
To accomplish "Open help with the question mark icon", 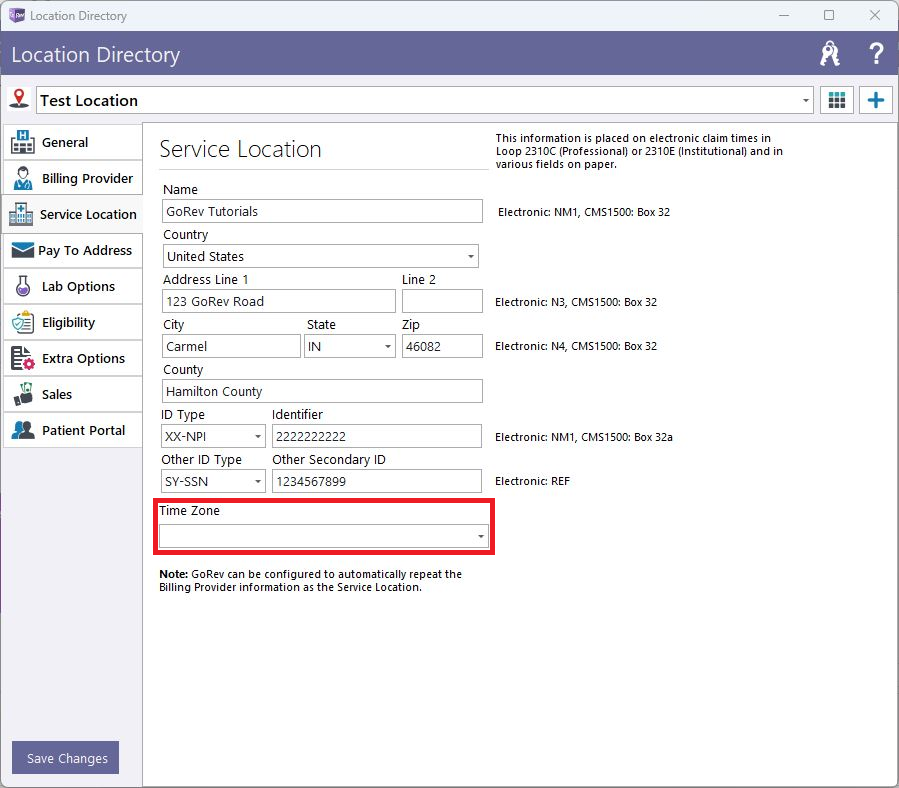I will pyautogui.click(x=875, y=54).
